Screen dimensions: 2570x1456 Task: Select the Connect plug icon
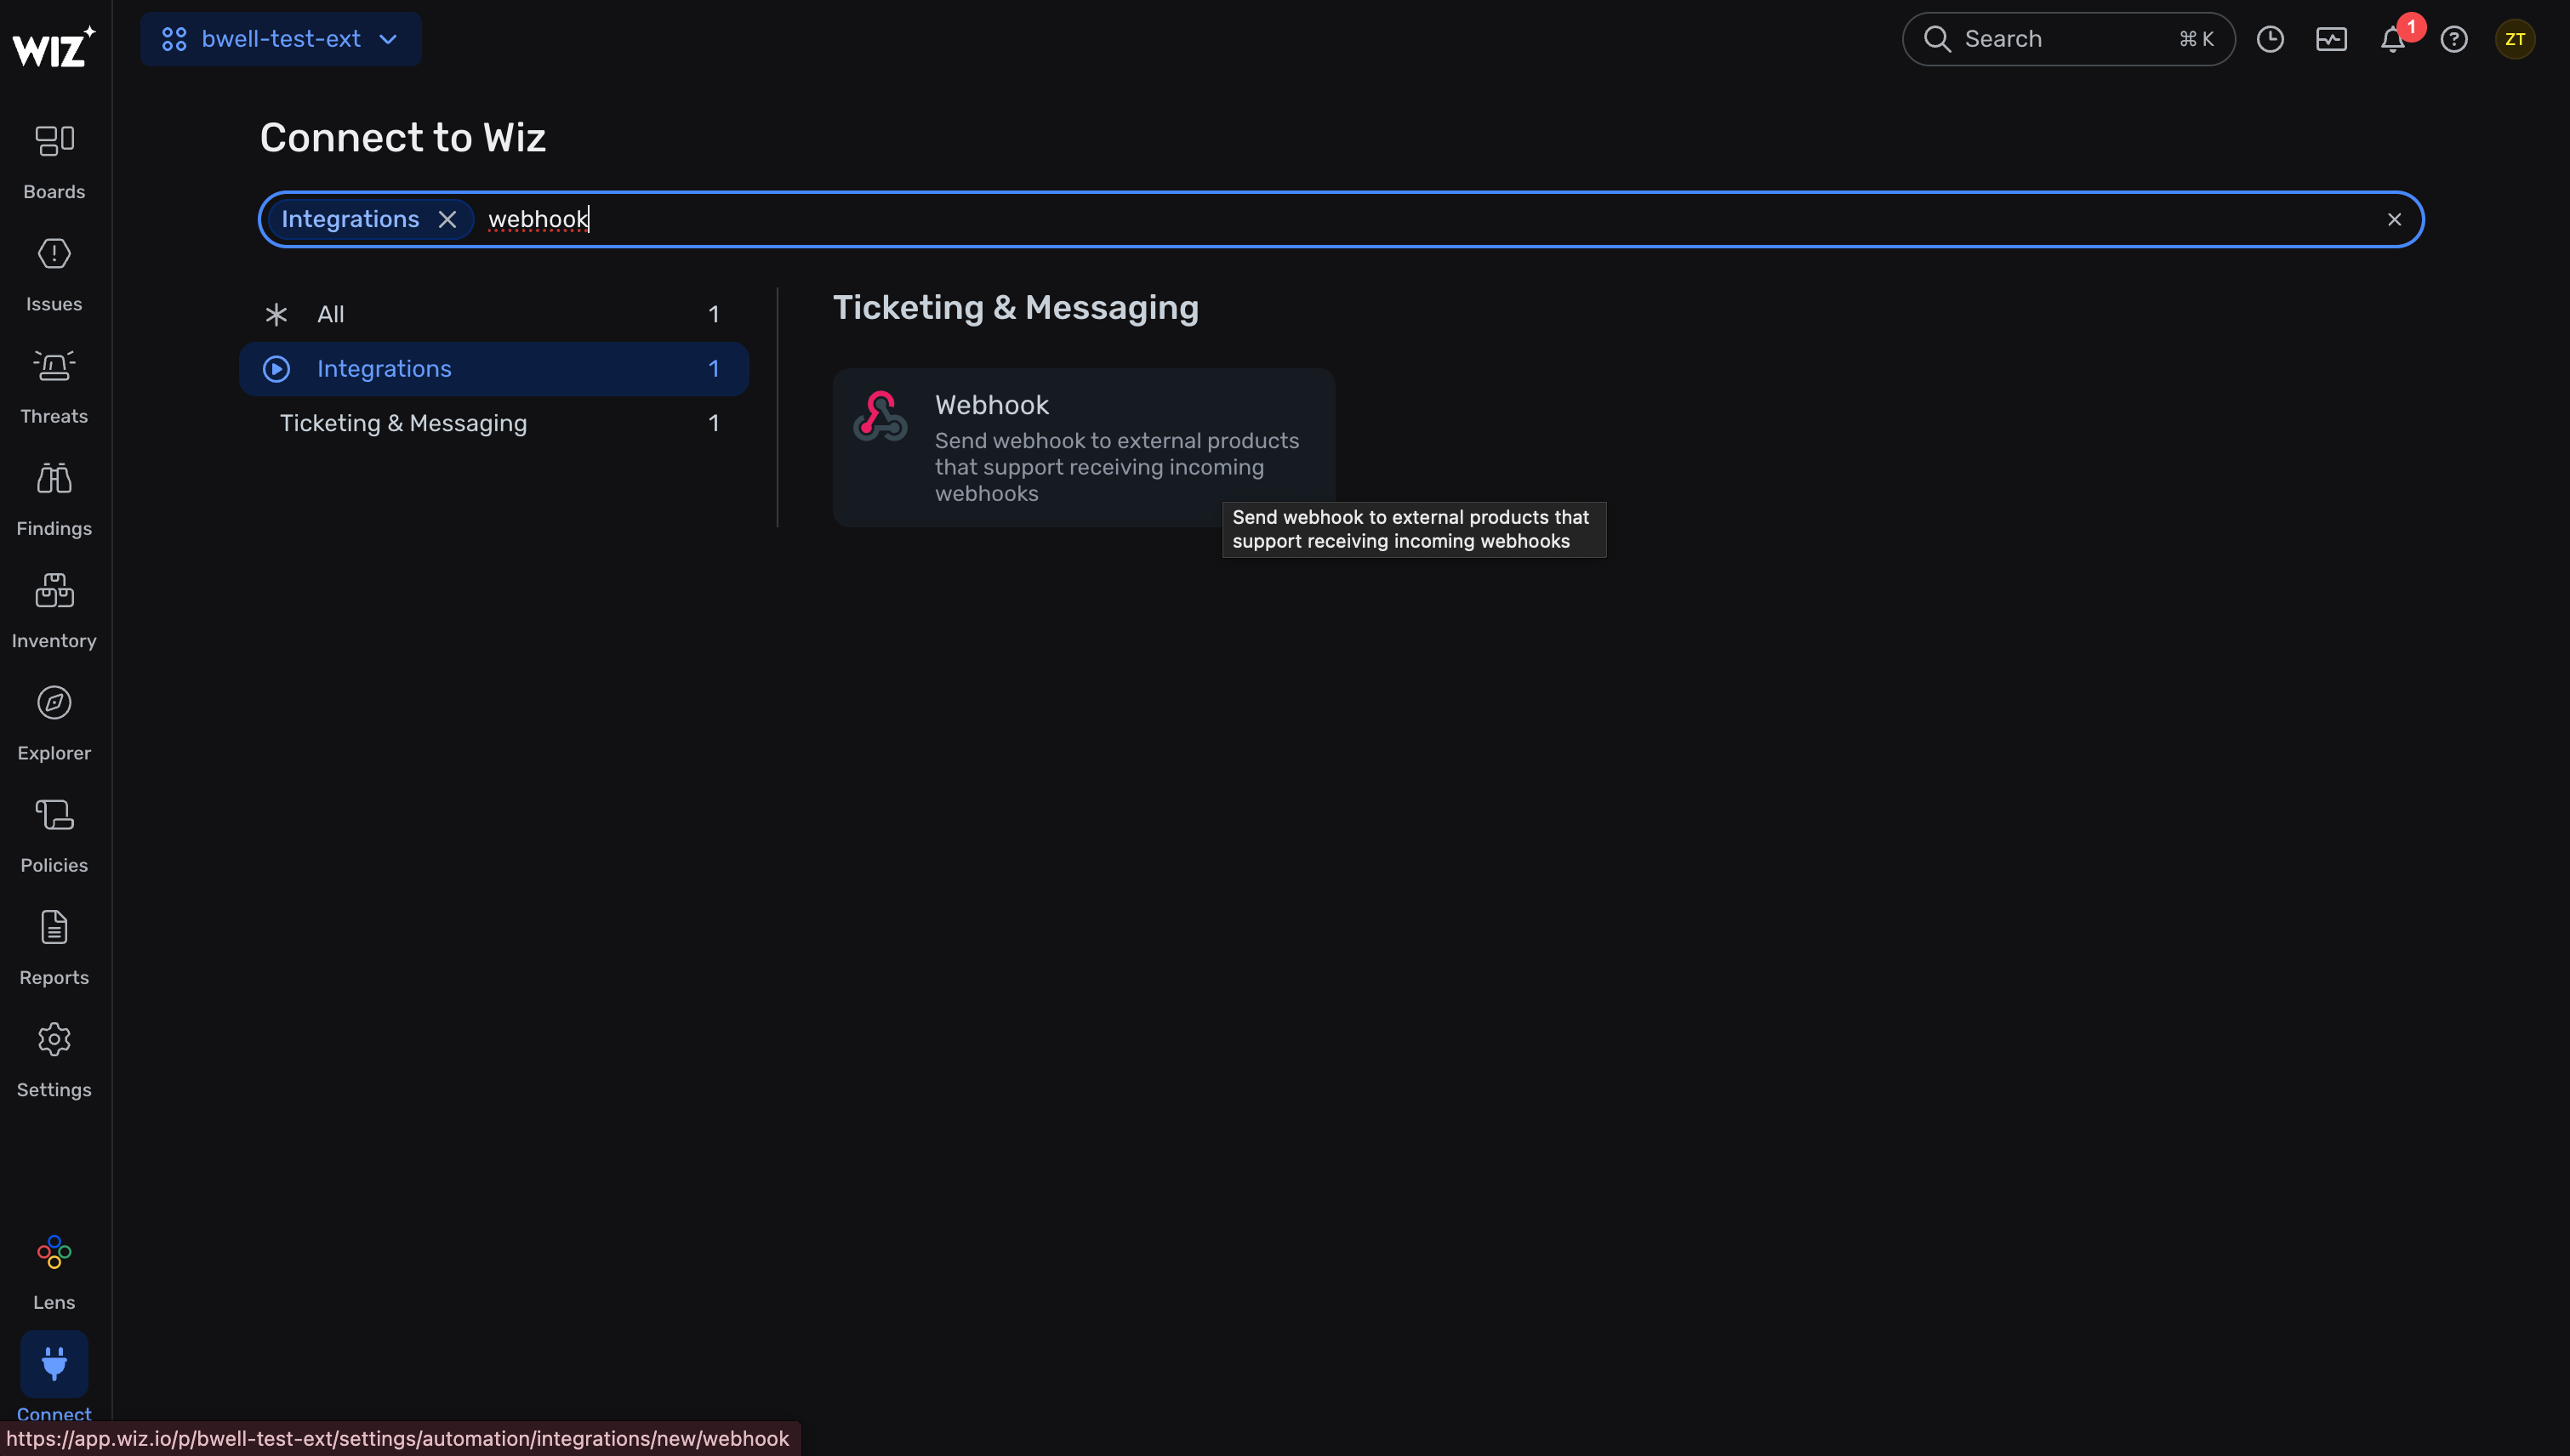point(54,1364)
